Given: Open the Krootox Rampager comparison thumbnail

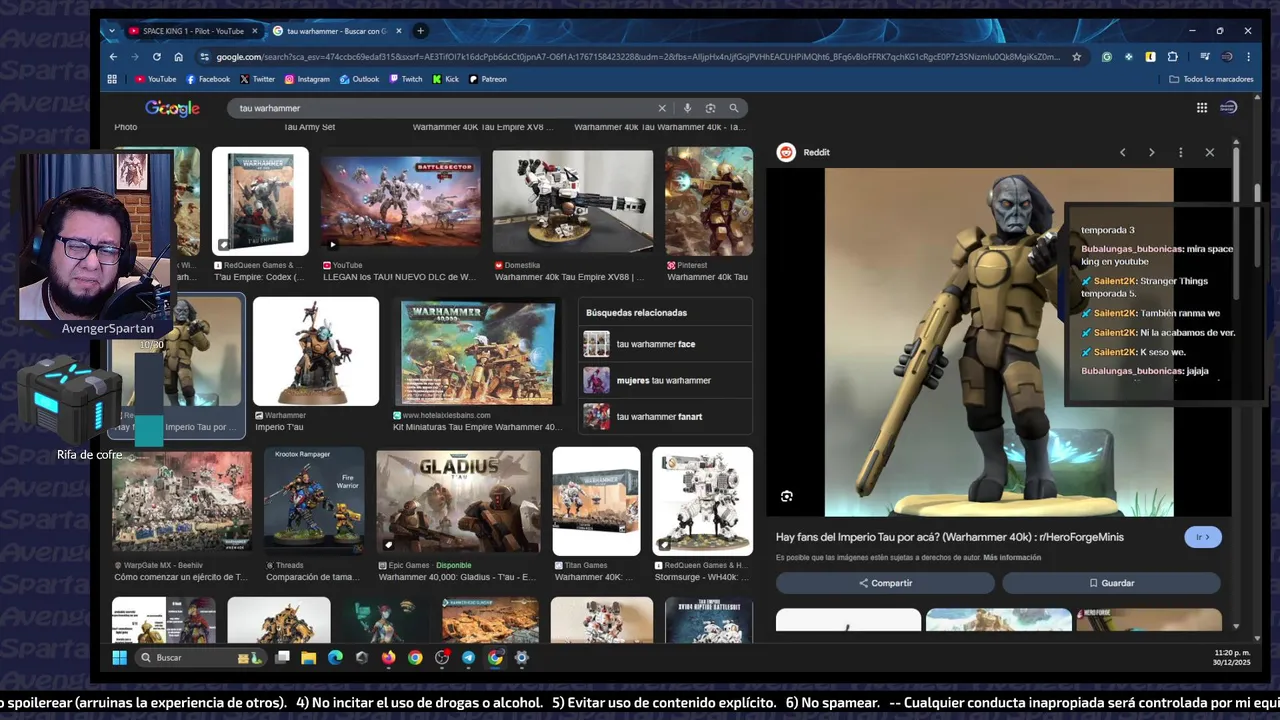Looking at the screenshot, I should point(313,501).
